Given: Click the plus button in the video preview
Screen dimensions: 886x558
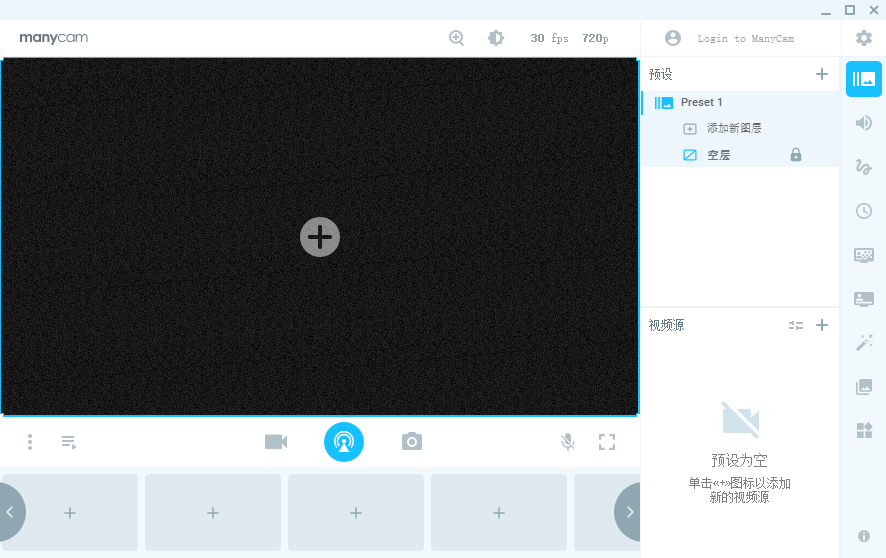Looking at the screenshot, I should [320, 237].
